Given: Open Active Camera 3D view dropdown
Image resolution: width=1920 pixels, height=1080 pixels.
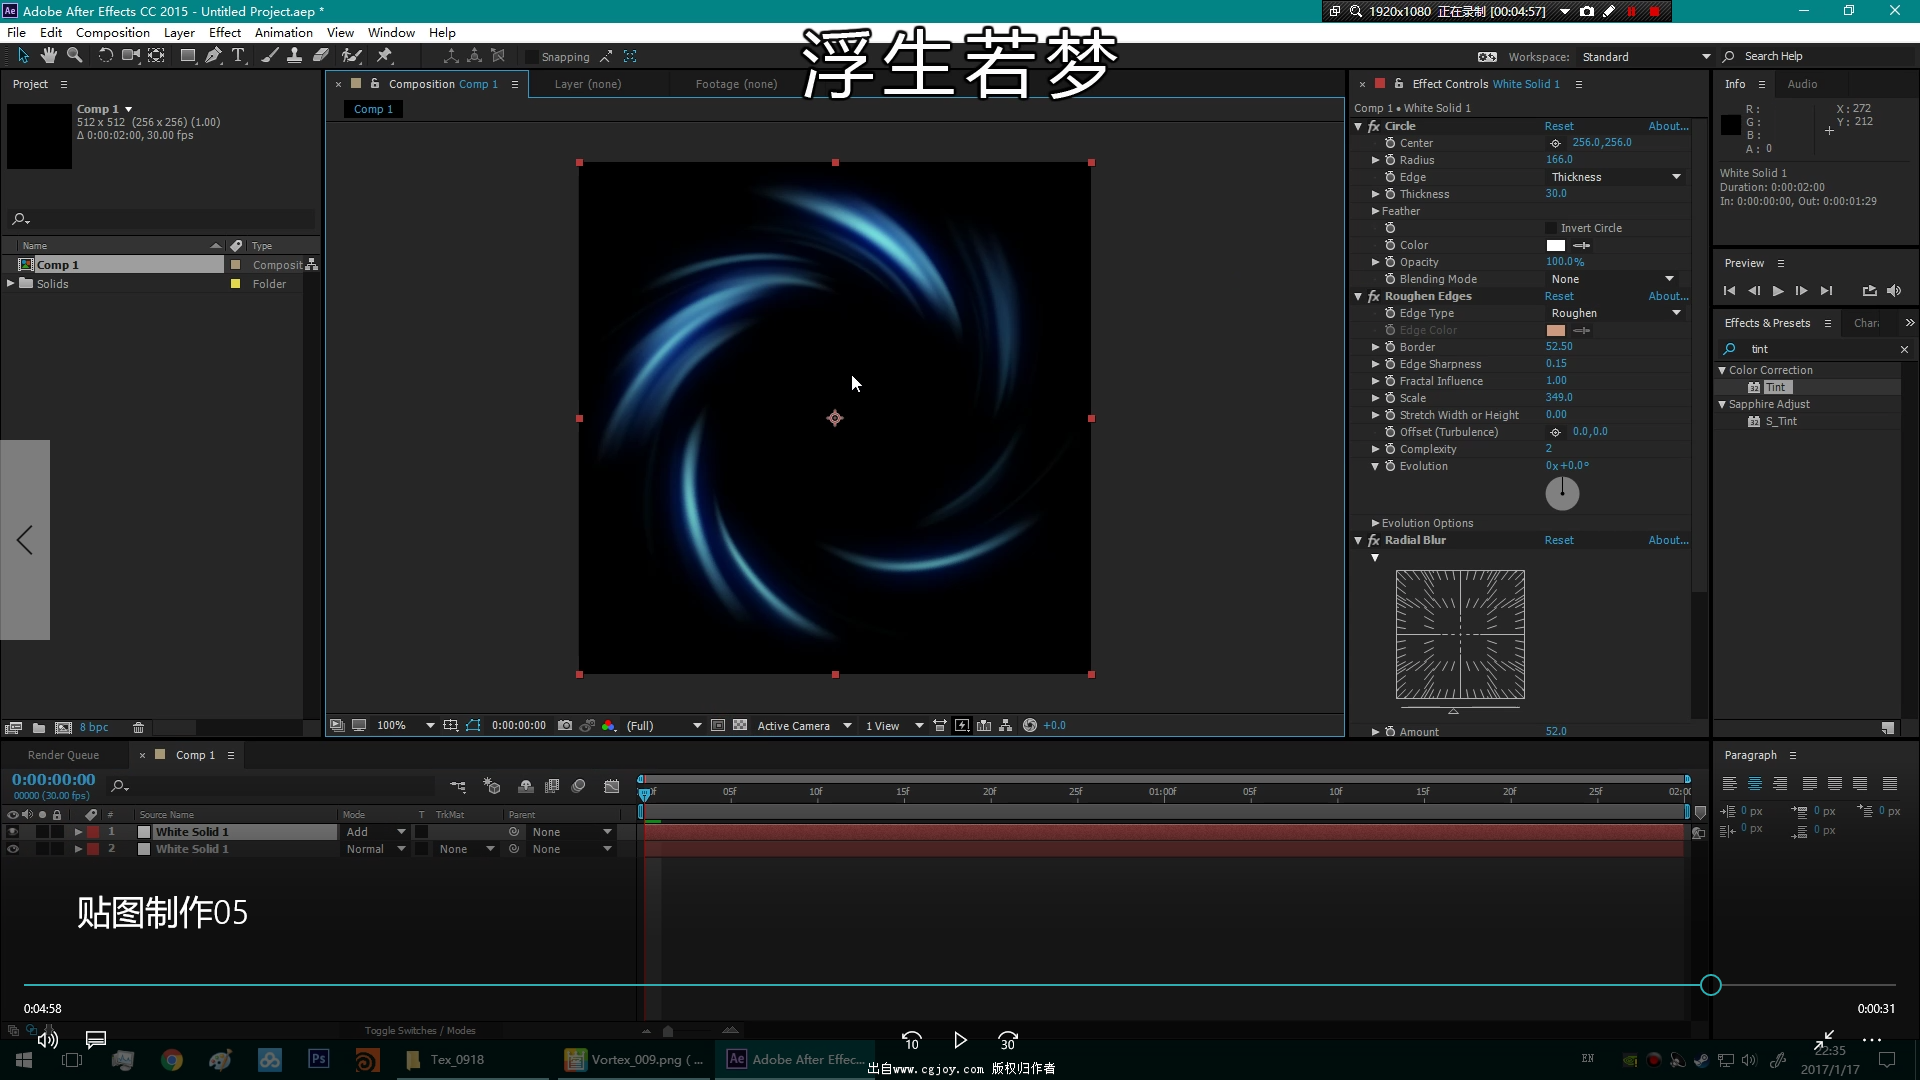Looking at the screenshot, I should [x=804, y=726].
